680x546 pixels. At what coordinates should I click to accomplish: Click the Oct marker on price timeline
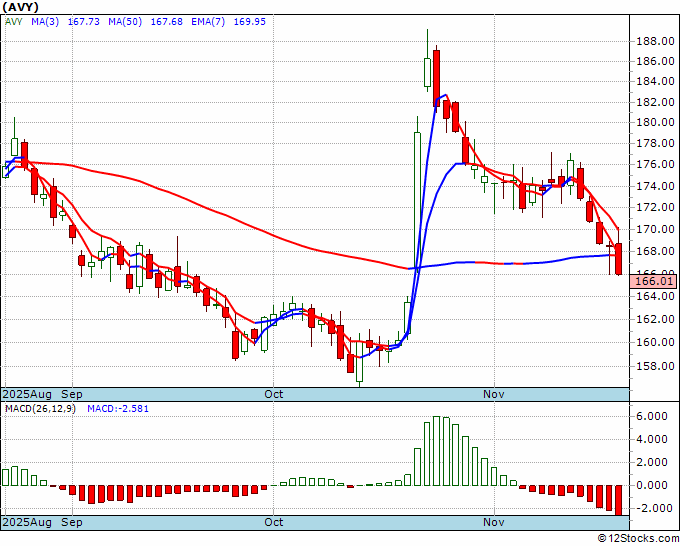click(x=274, y=394)
